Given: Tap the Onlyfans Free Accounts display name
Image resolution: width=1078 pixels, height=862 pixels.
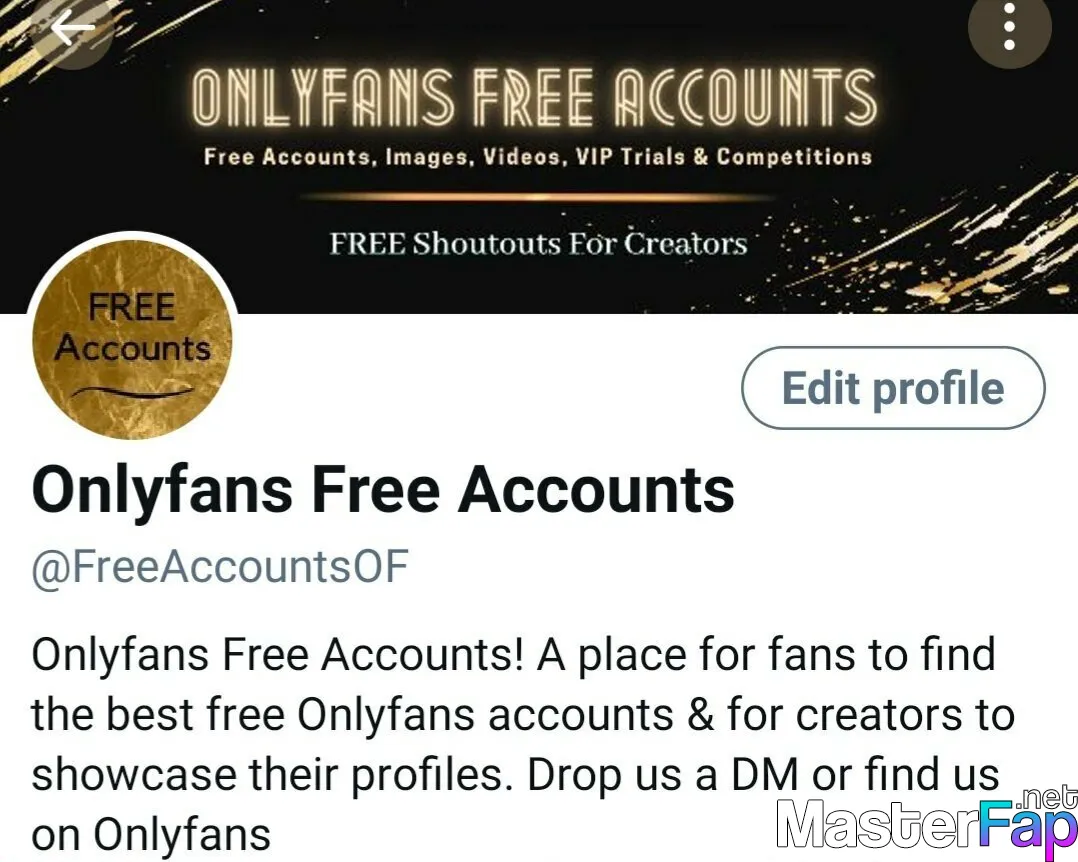Looking at the screenshot, I should tap(383, 490).
